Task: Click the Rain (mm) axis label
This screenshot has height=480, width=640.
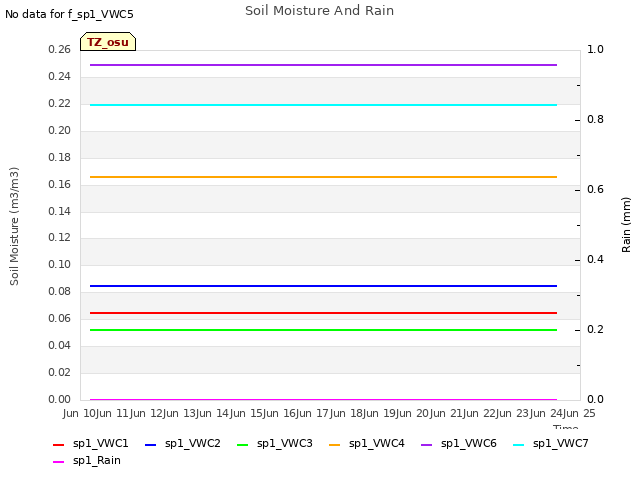Action: (x=626, y=225)
